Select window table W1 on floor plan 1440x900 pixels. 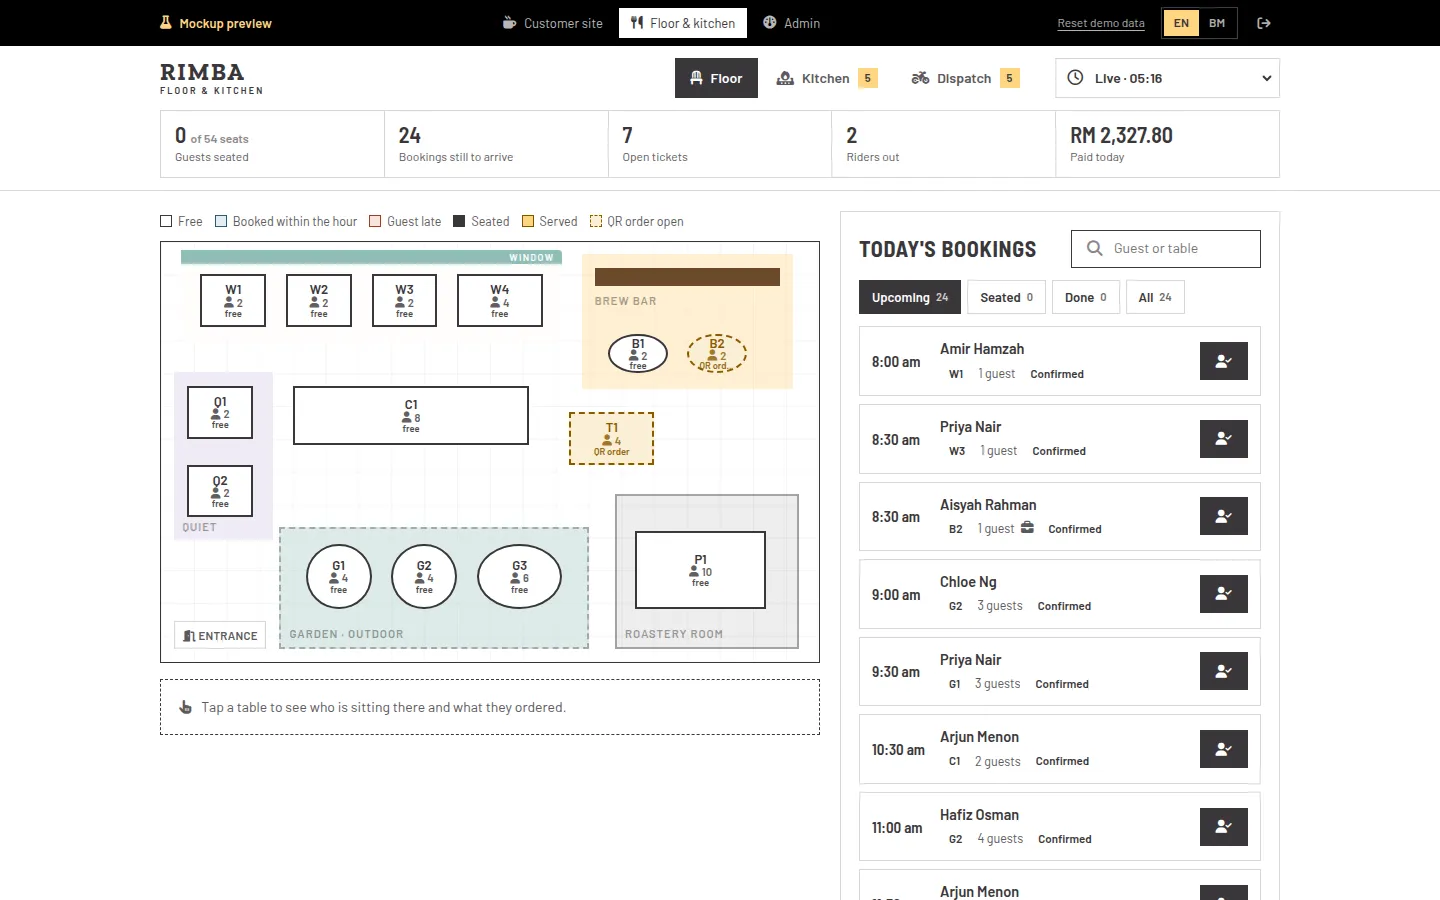pos(233,300)
